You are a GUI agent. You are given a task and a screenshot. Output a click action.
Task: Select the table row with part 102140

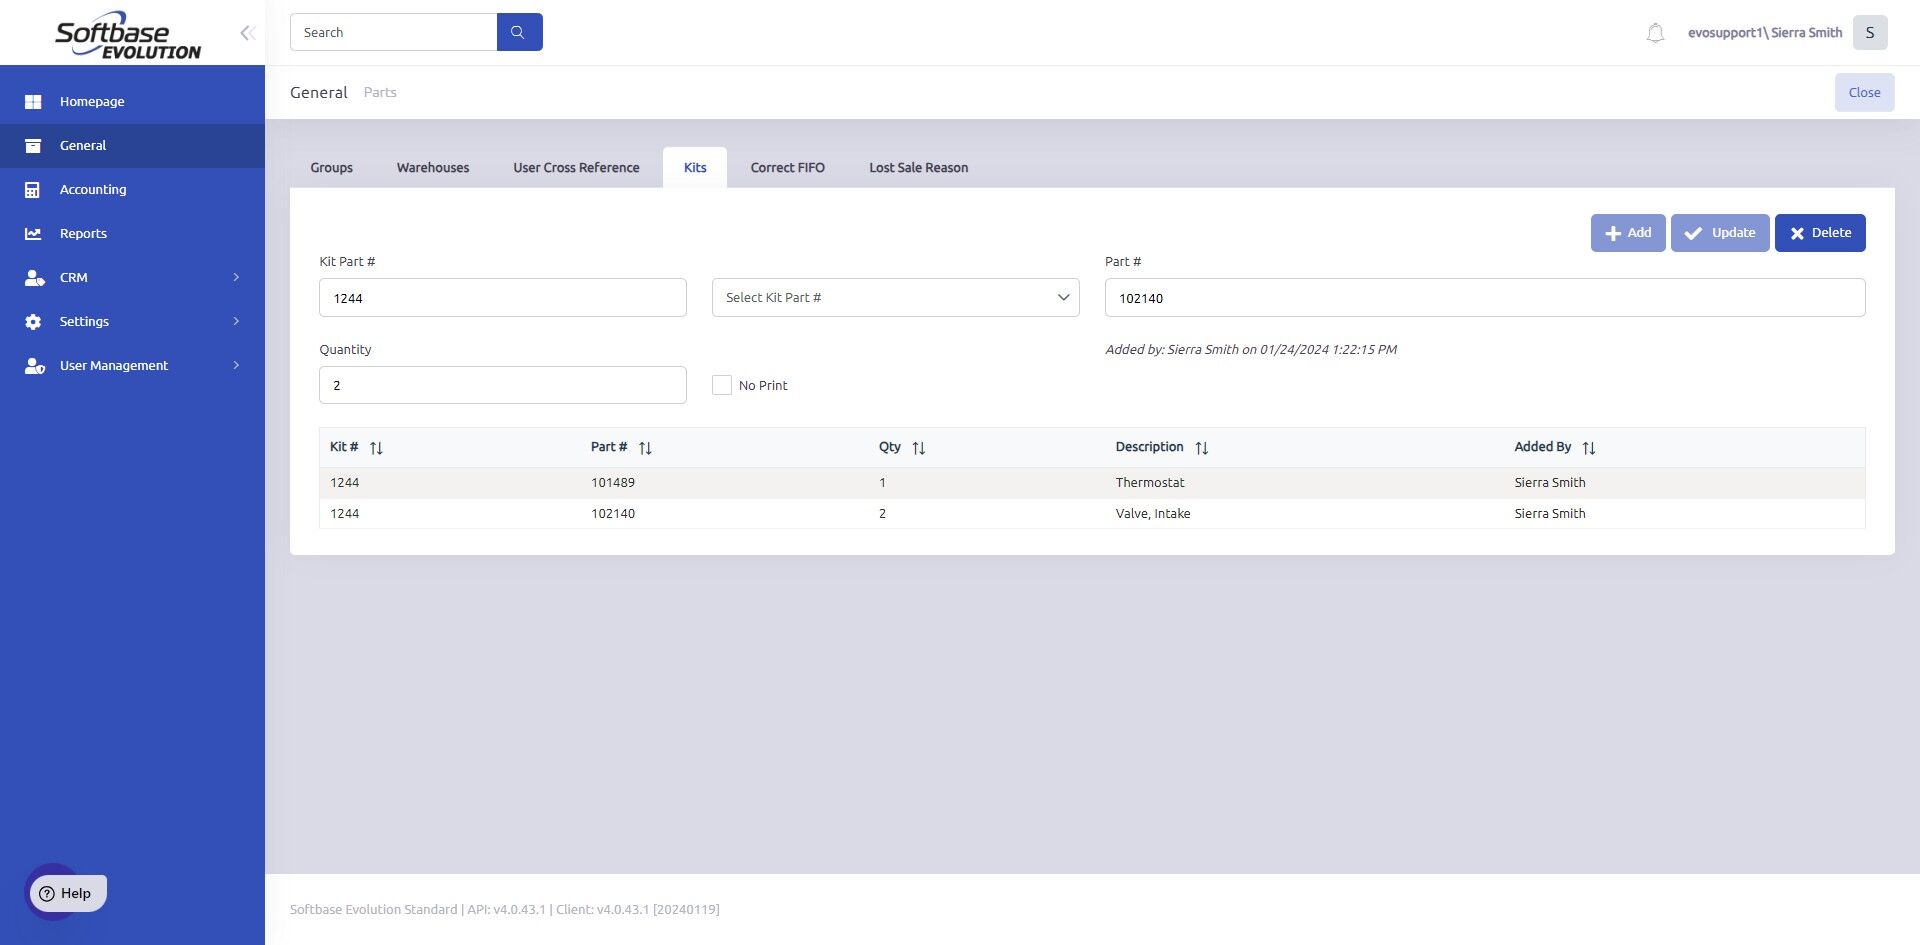(x=1092, y=514)
